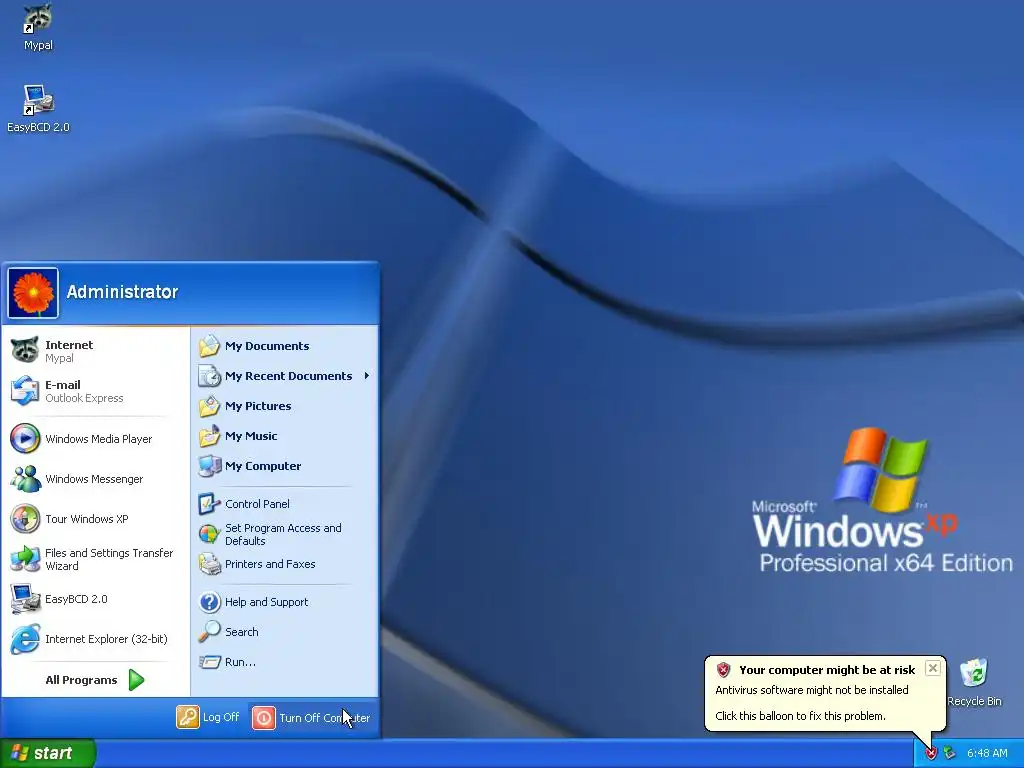This screenshot has width=1024, height=768.
Task: Close the security warning balloon
Action: [x=933, y=668]
